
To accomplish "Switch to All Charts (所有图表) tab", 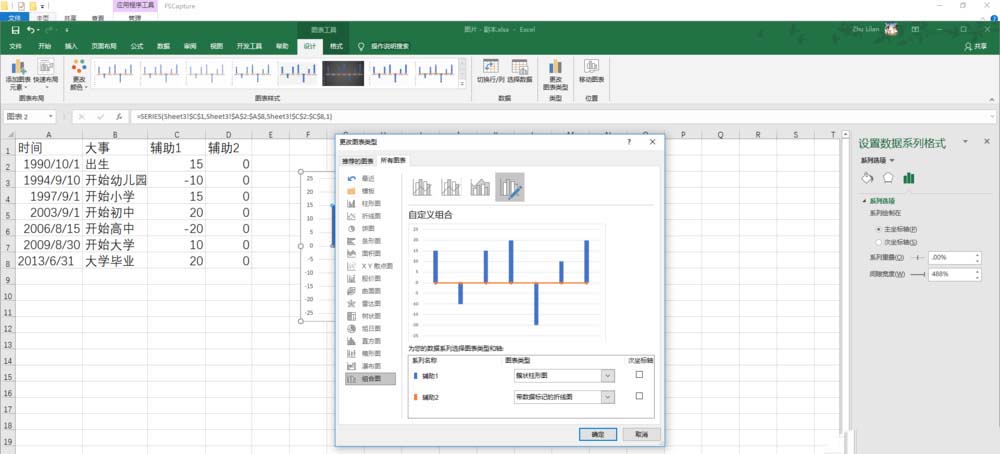I will (x=393, y=160).
